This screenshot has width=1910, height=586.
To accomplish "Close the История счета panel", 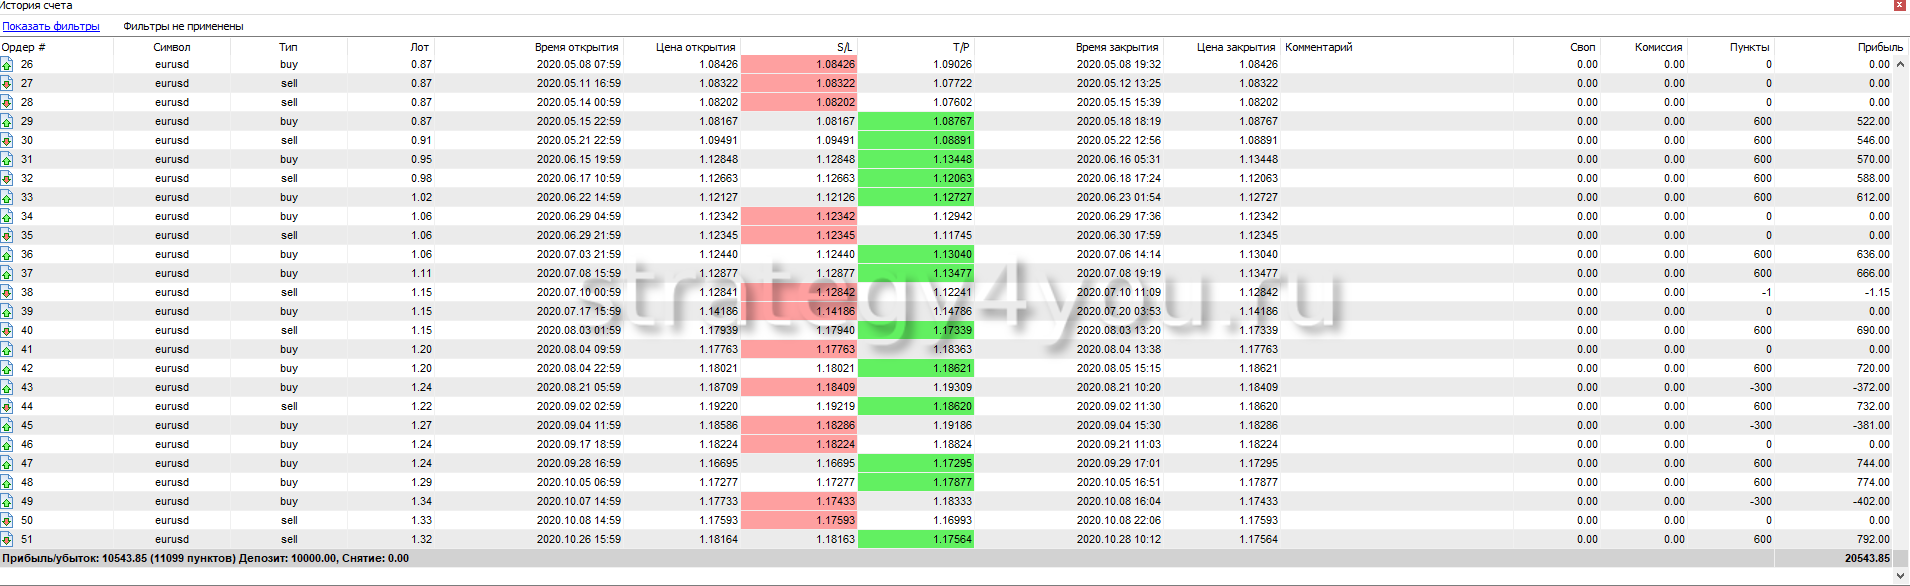I will click(x=1900, y=5).
